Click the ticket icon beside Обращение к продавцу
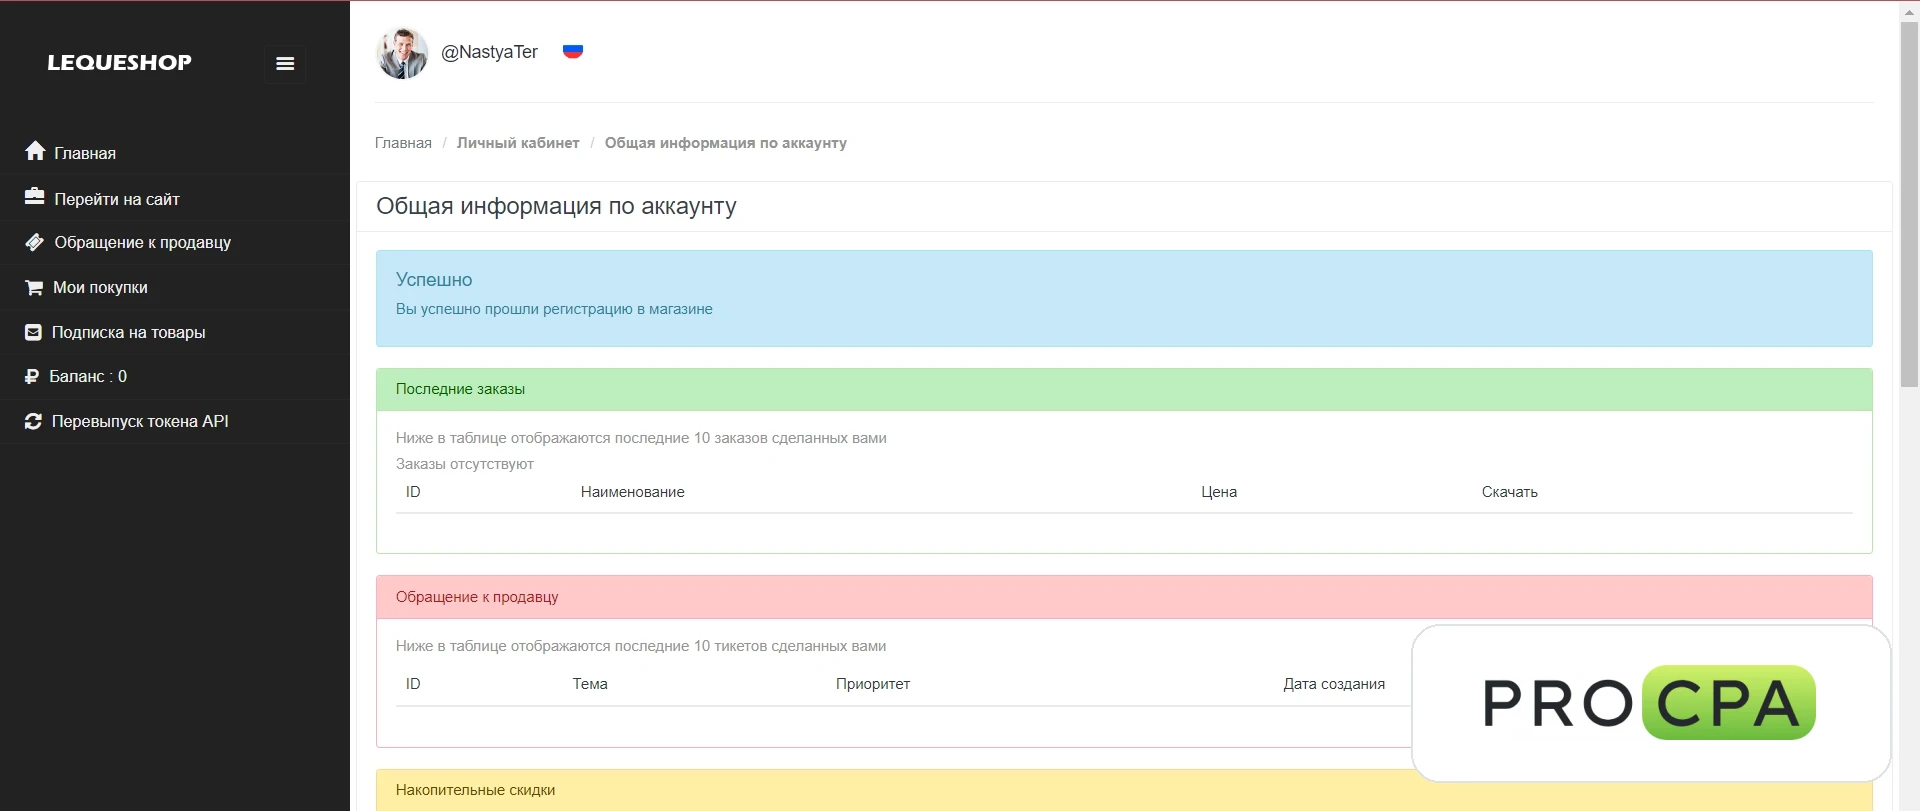This screenshot has height=811, width=1920. [x=34, y=242]
